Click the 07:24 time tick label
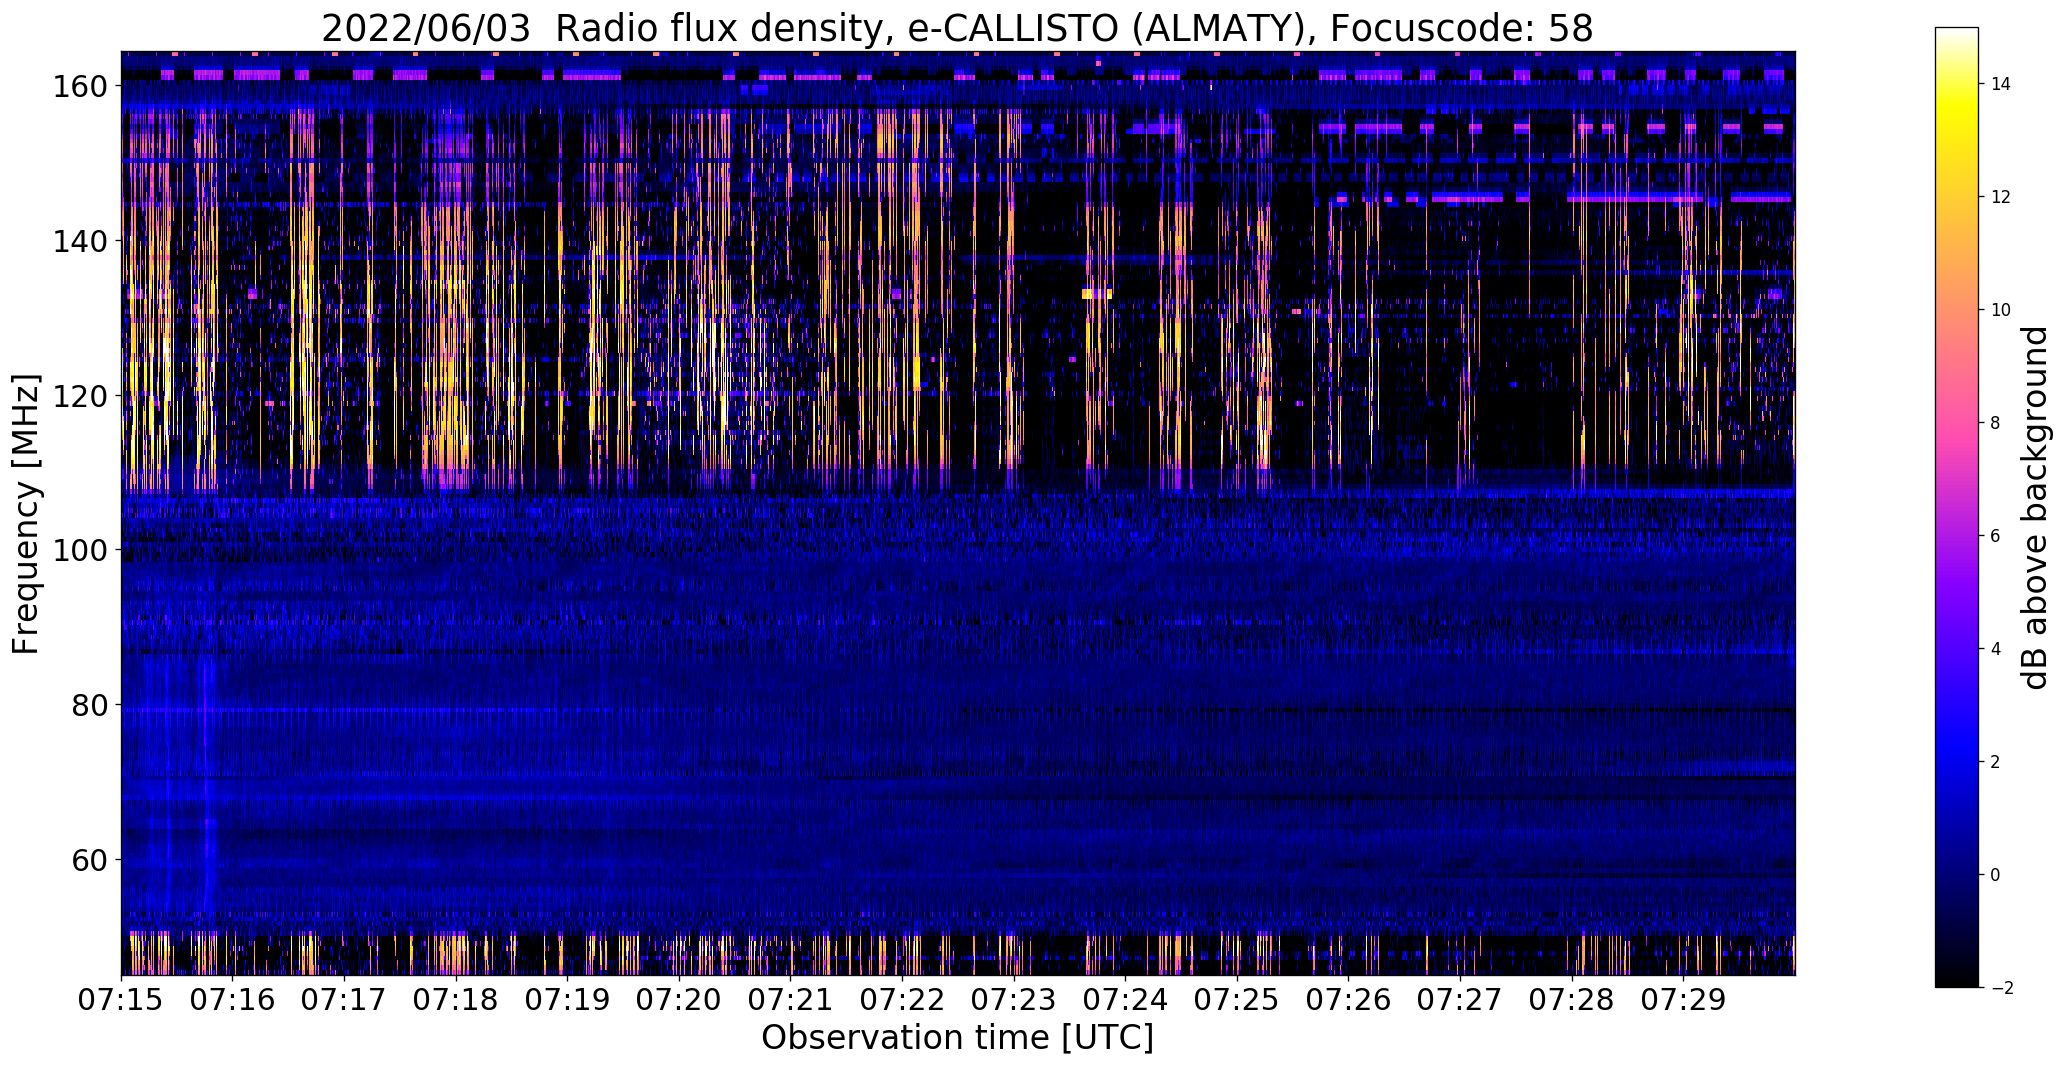 pyautogui.click(x=1125, y=1000)
